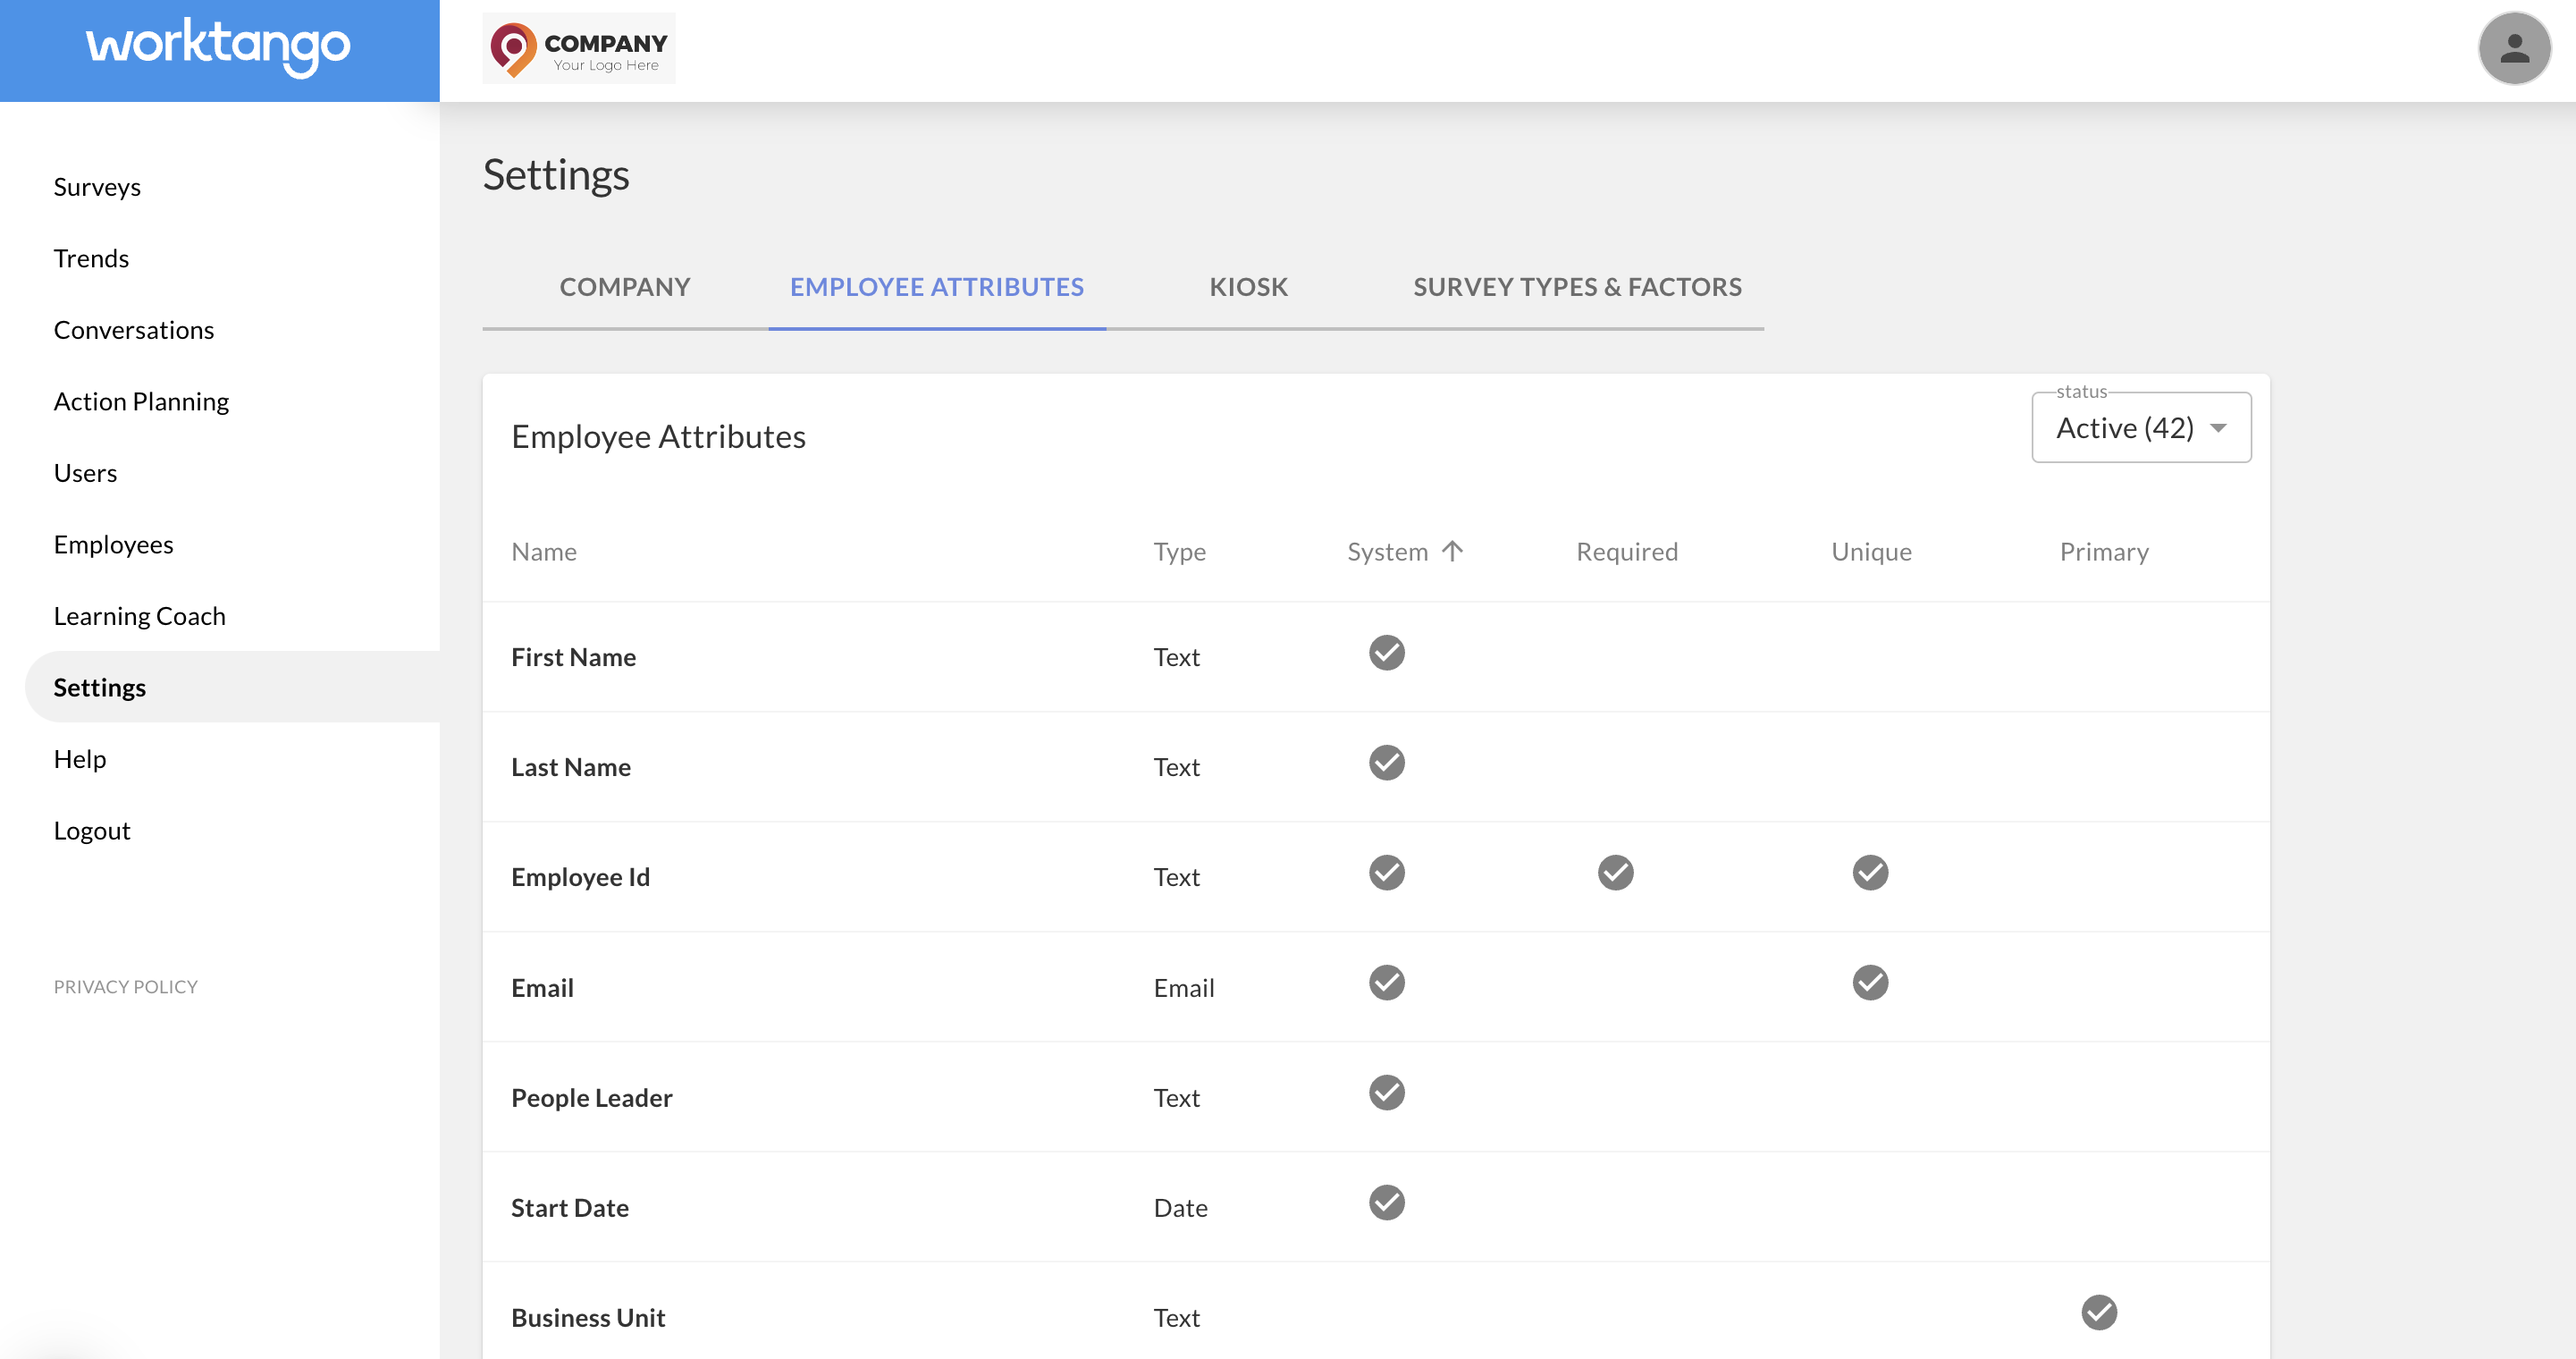Select Surveys in the sidebar
2576x1359 pixels.
pyautogui.click(x=97, y=186)
